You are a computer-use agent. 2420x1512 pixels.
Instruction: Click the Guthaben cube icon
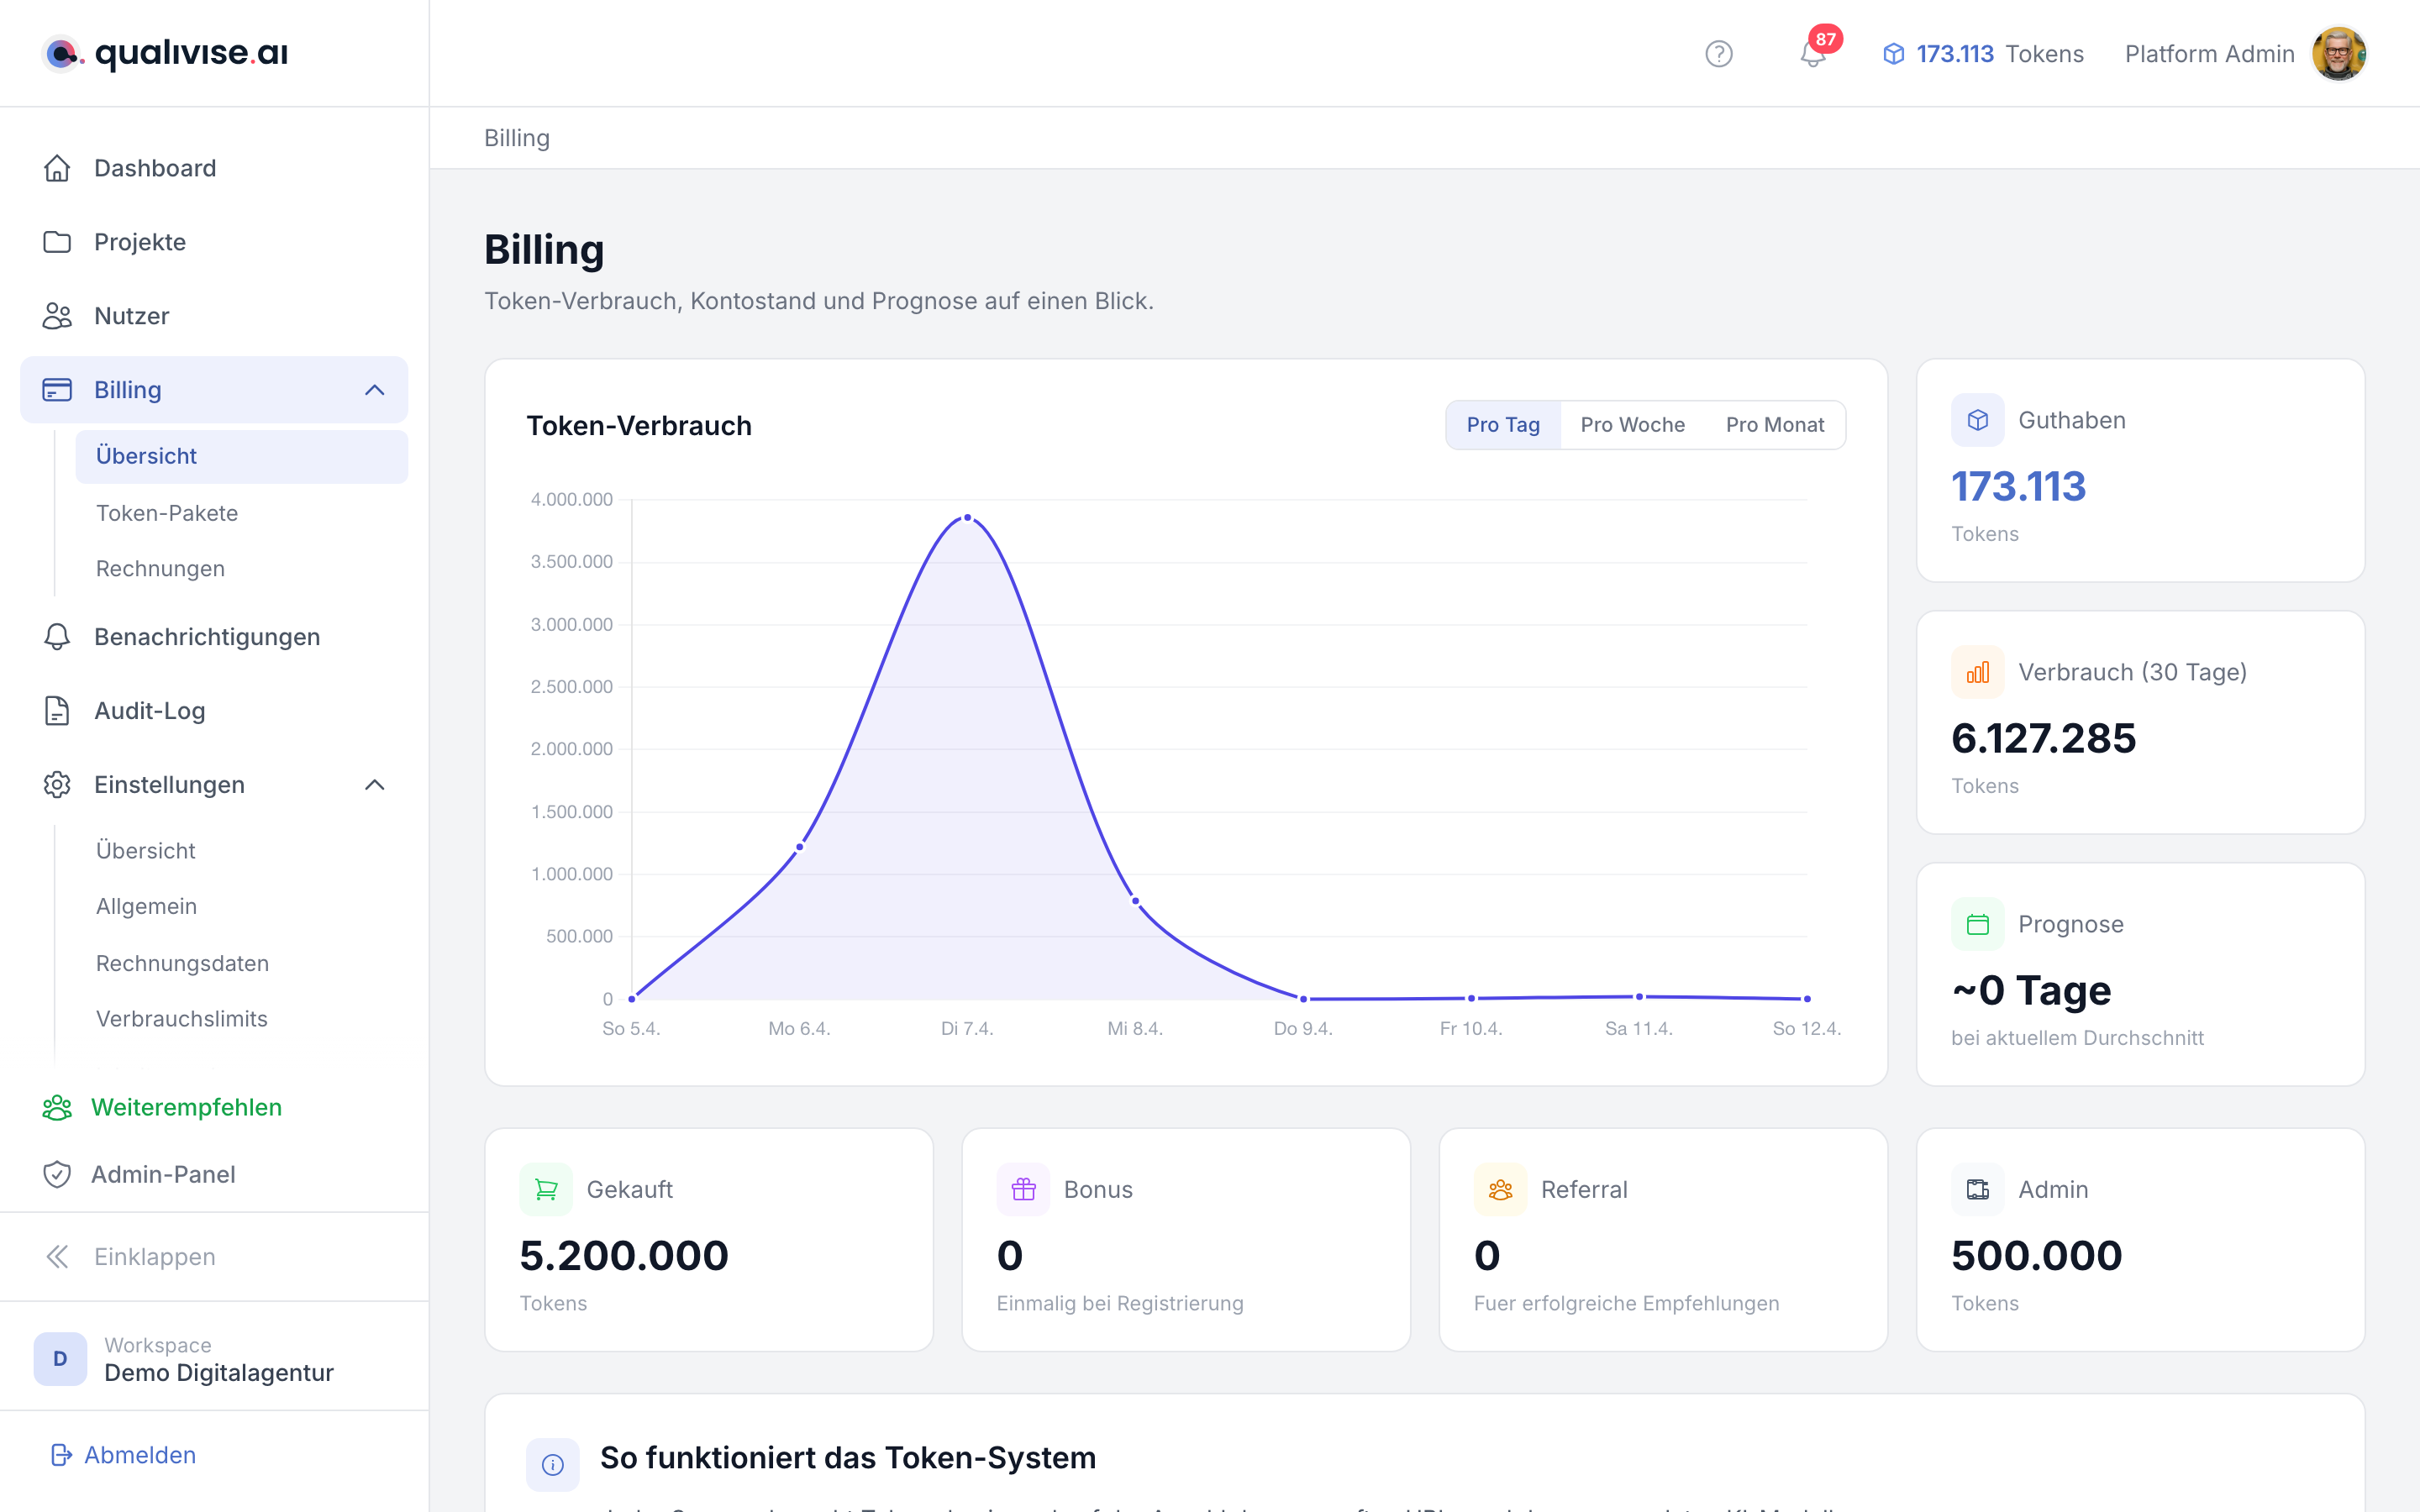(1977, 420)
